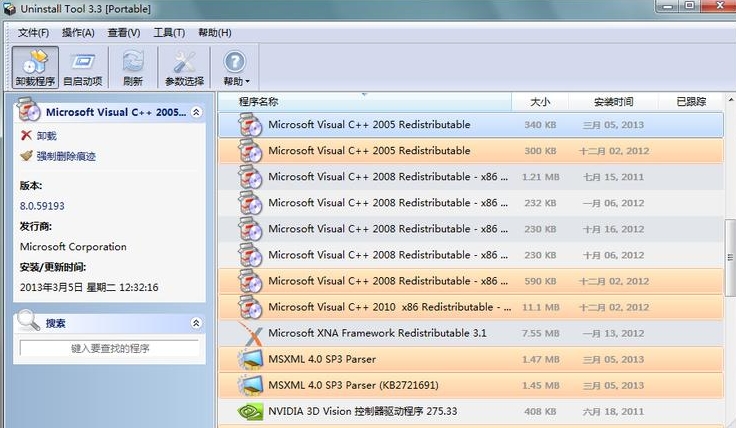Click icon of MSXML 4.0 SP3 Parser 1.47 MB
Viewport: 736px width, 428px height.
point(250,359)
